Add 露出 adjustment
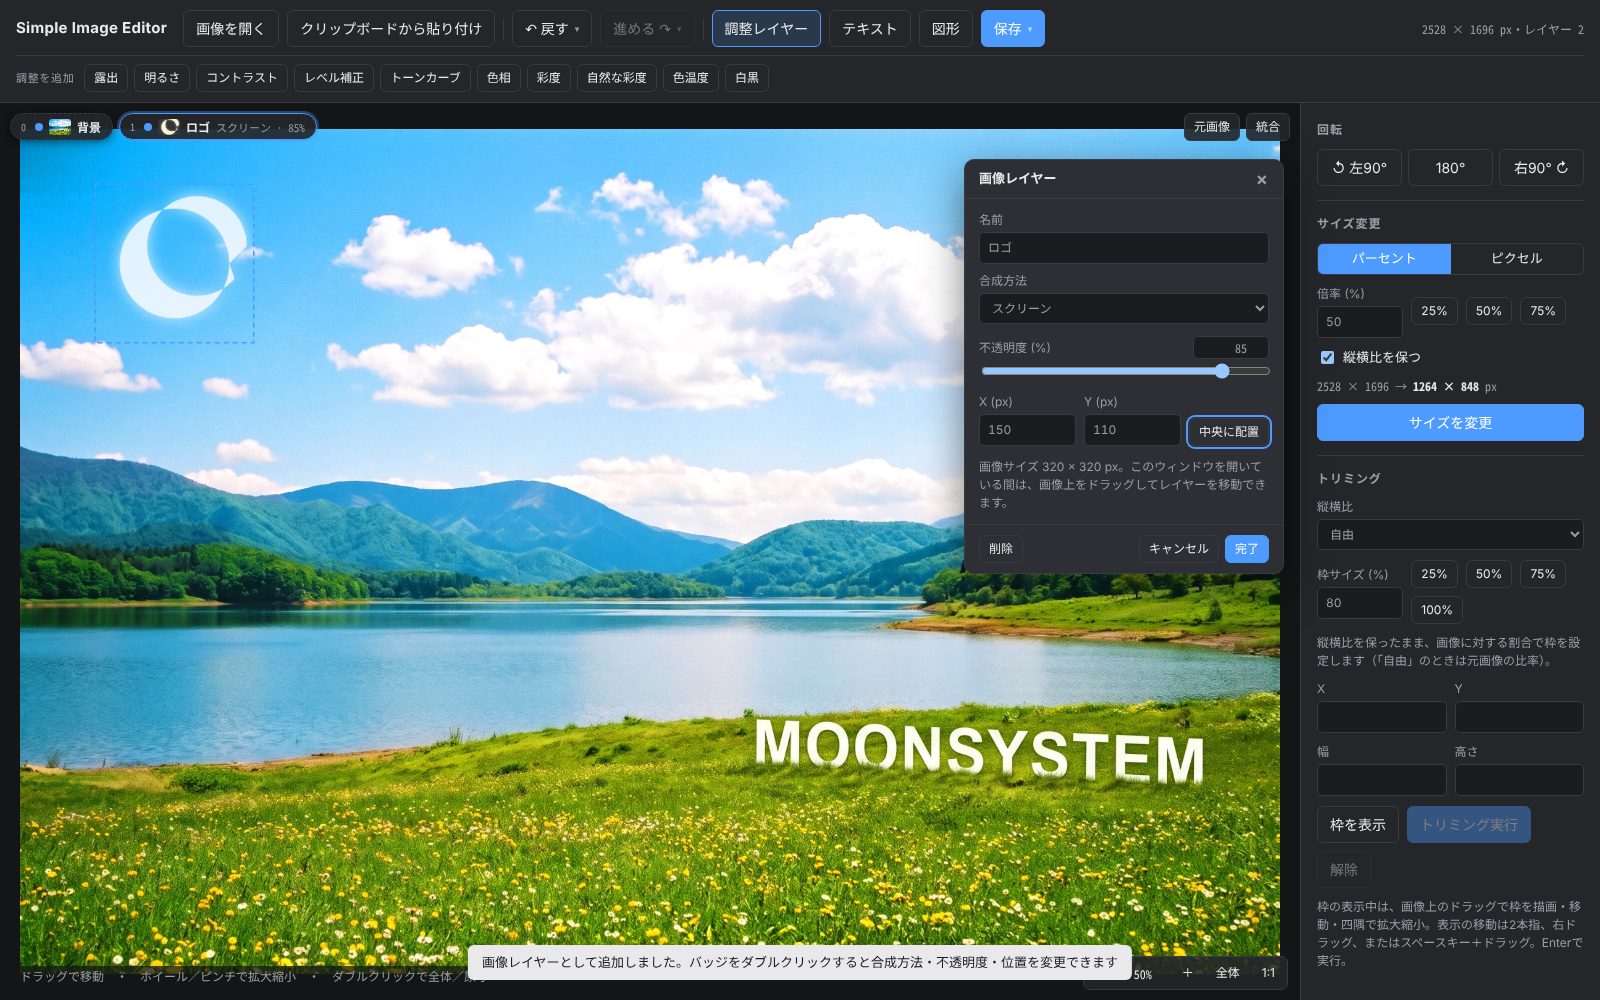This screenshot has width=1600, height=1000. coord(106,78)
